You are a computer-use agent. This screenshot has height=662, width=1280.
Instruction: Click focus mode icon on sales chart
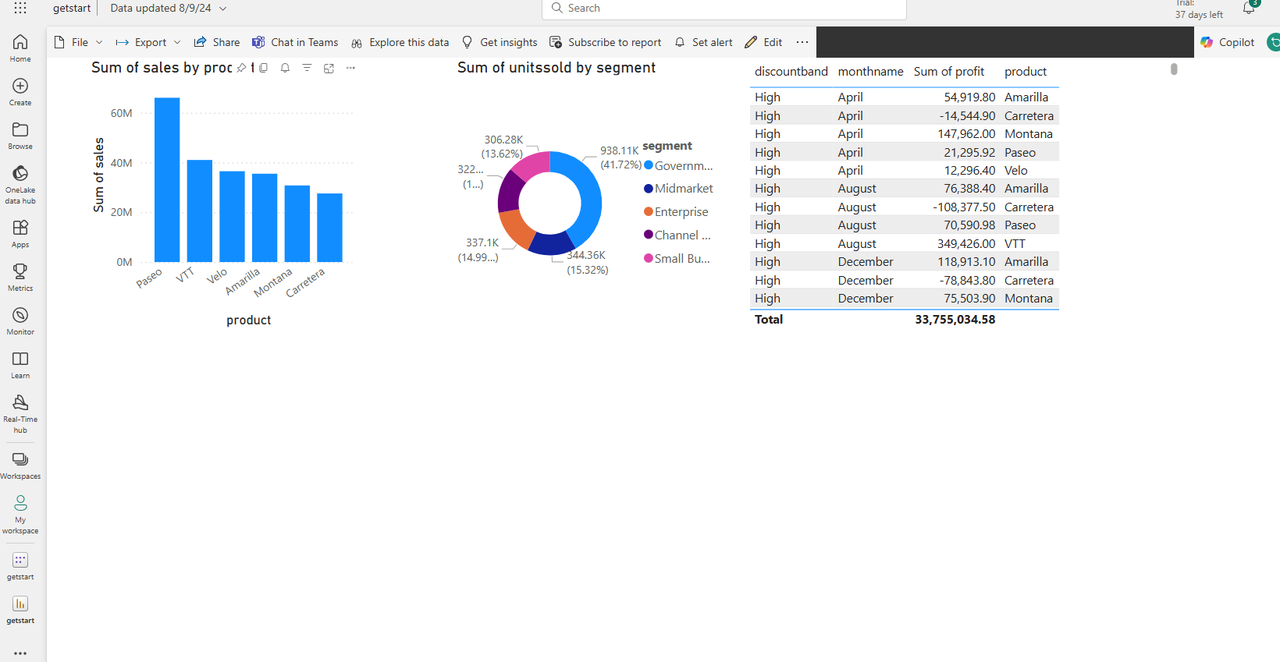point(329,68)
